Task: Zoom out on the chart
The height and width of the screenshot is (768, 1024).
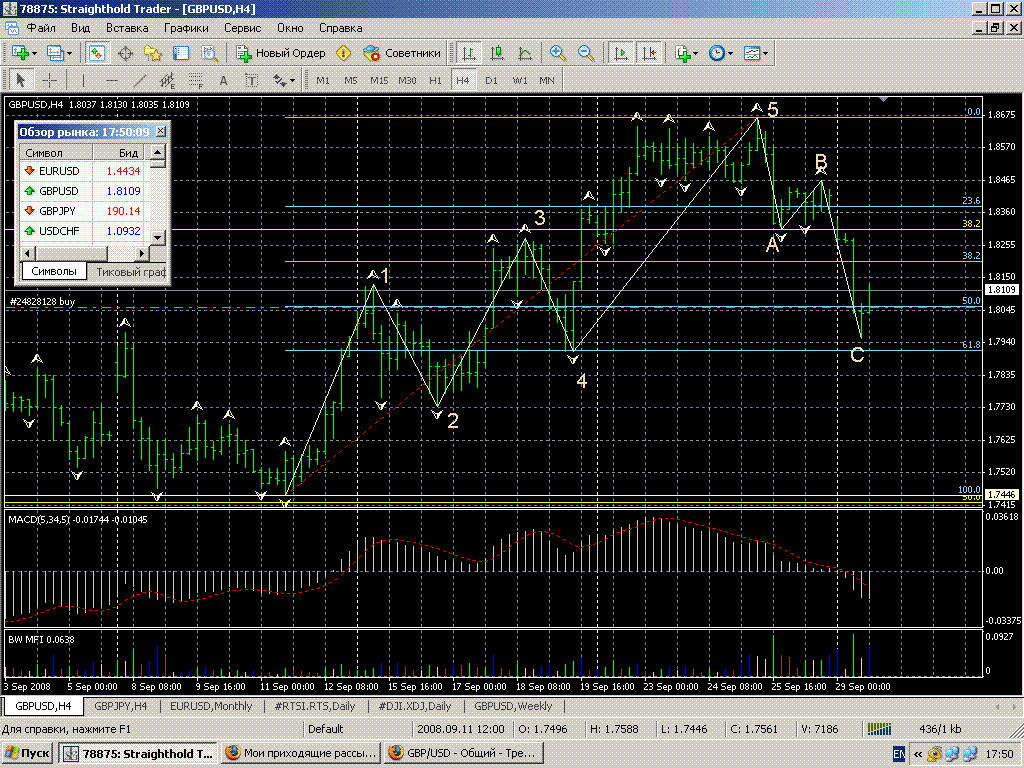Action: (x=586, y=53)
